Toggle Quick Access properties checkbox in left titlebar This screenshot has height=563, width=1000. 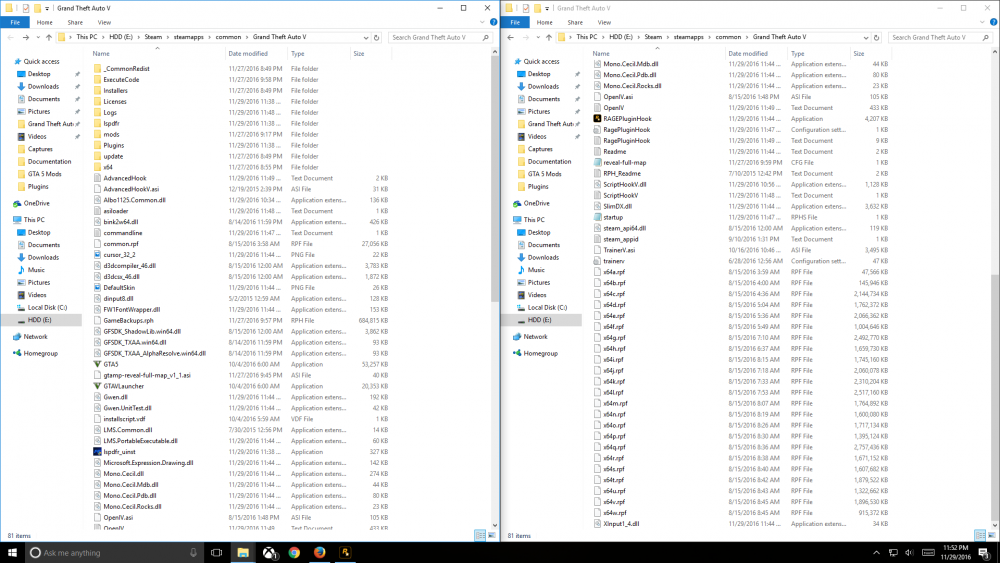(26, 8)
